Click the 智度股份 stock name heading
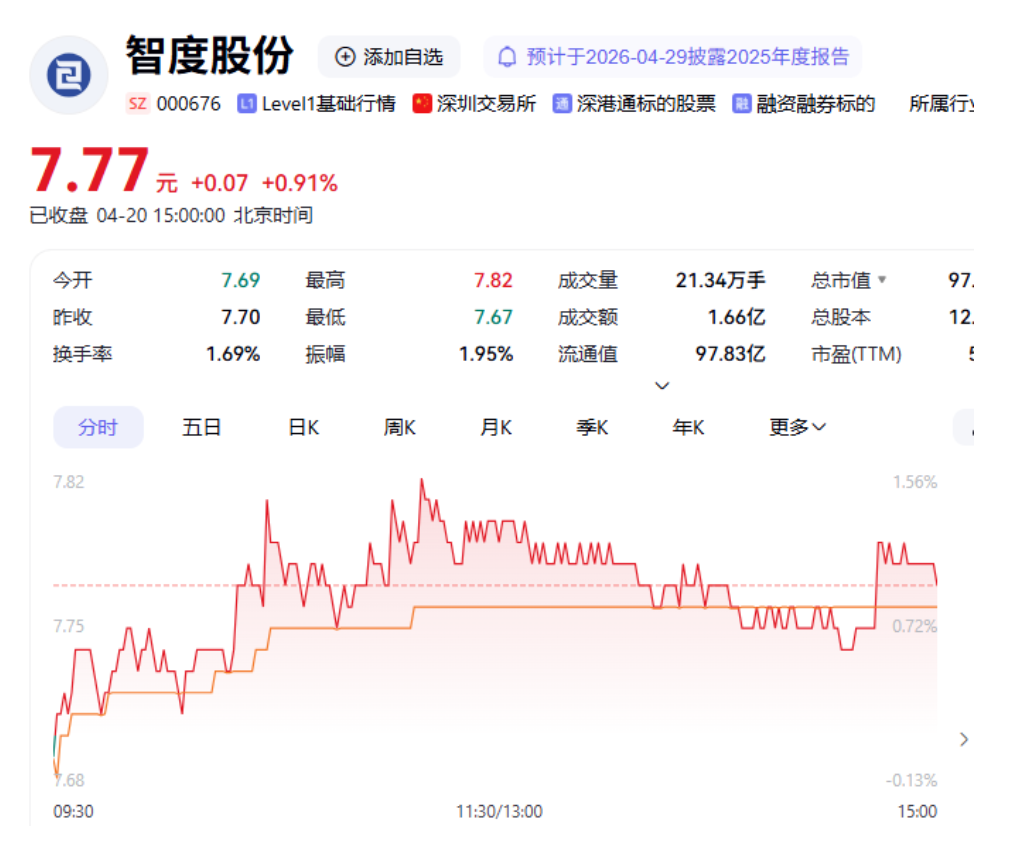The width and height of the screenshot is (1014, 855). click(x=210, y=56)
